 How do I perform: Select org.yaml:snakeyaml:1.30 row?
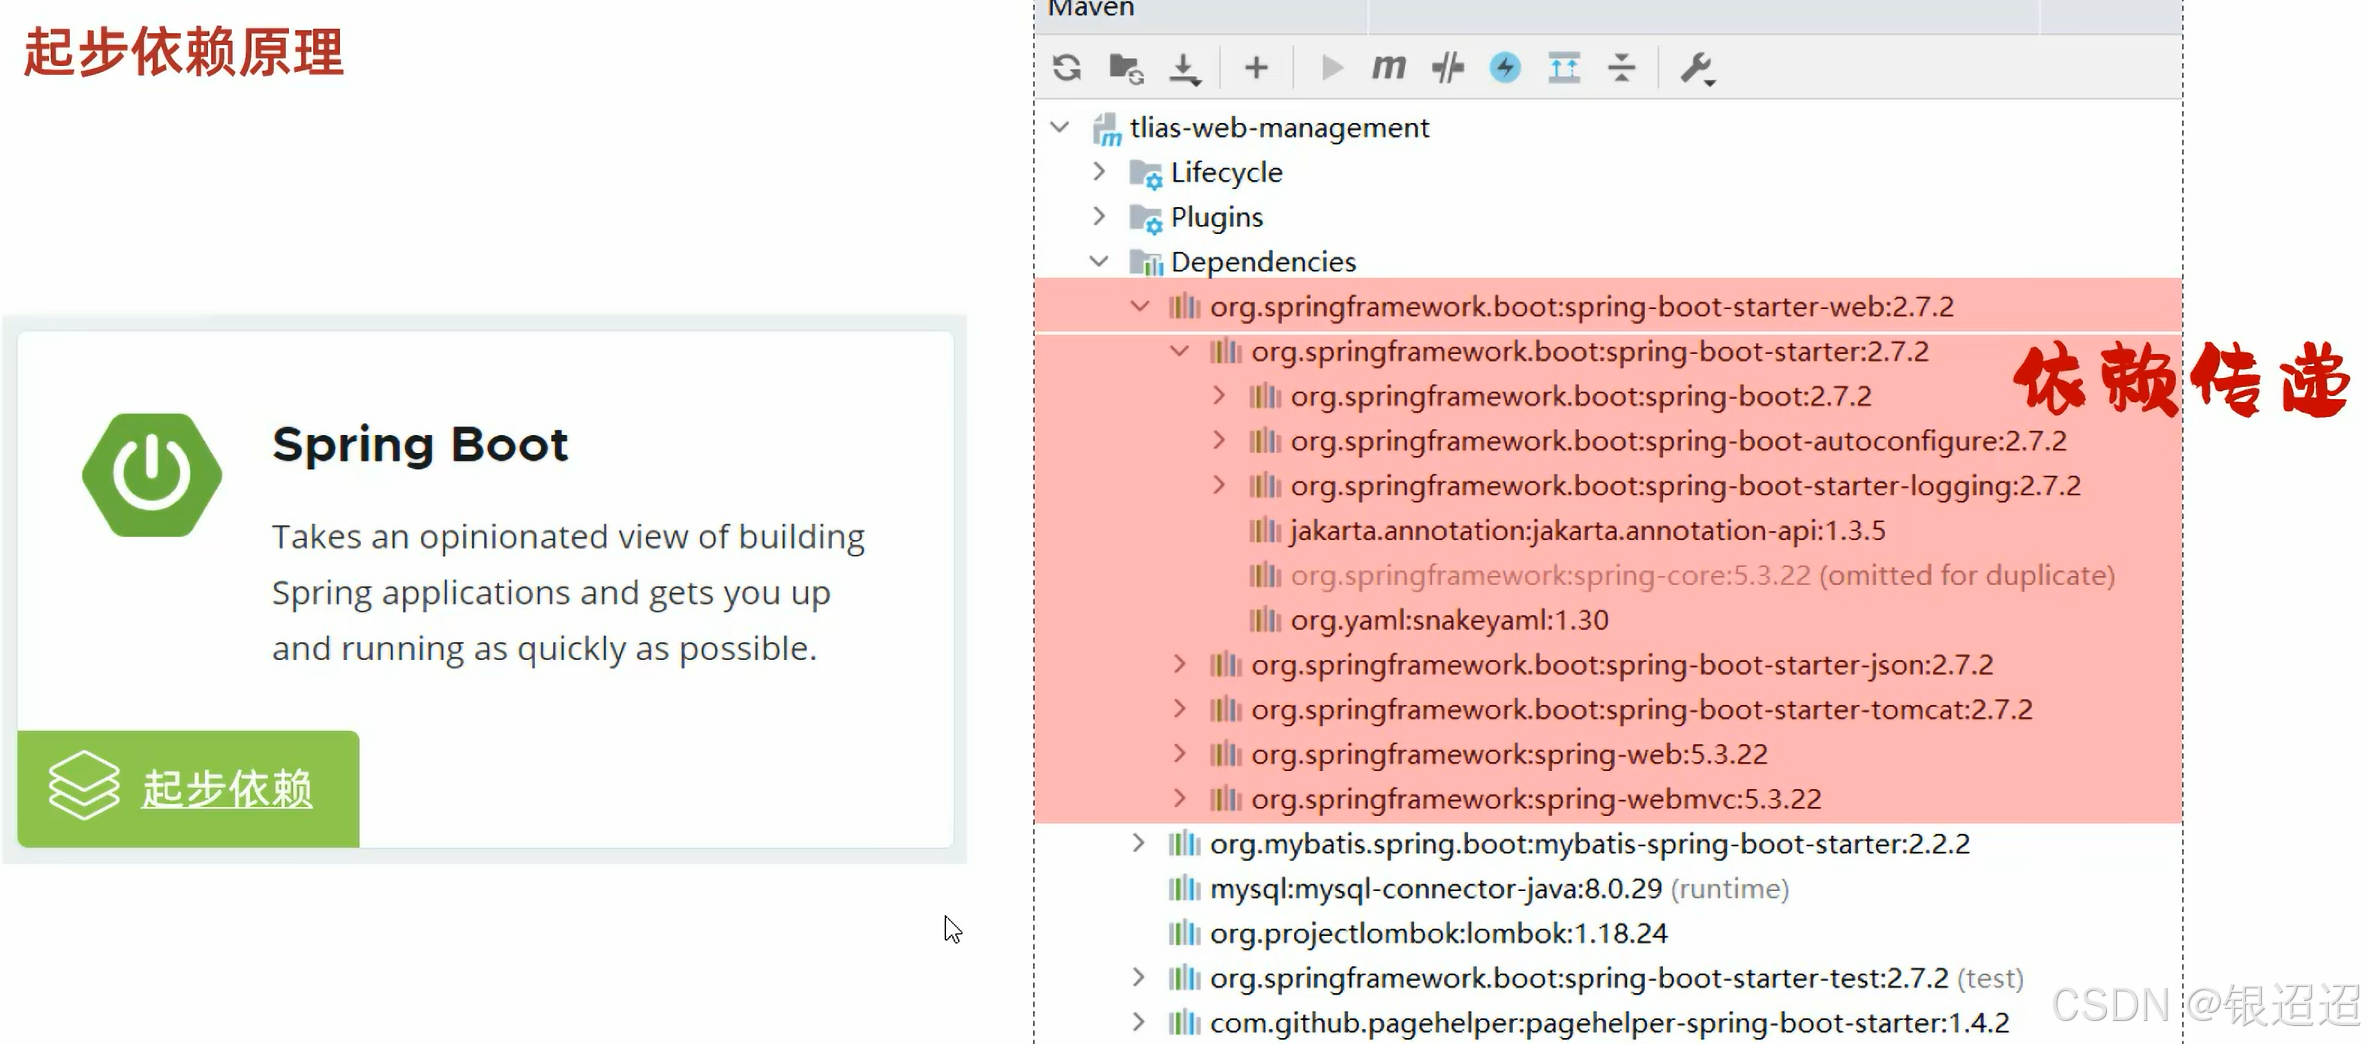tap(1608, 620)
